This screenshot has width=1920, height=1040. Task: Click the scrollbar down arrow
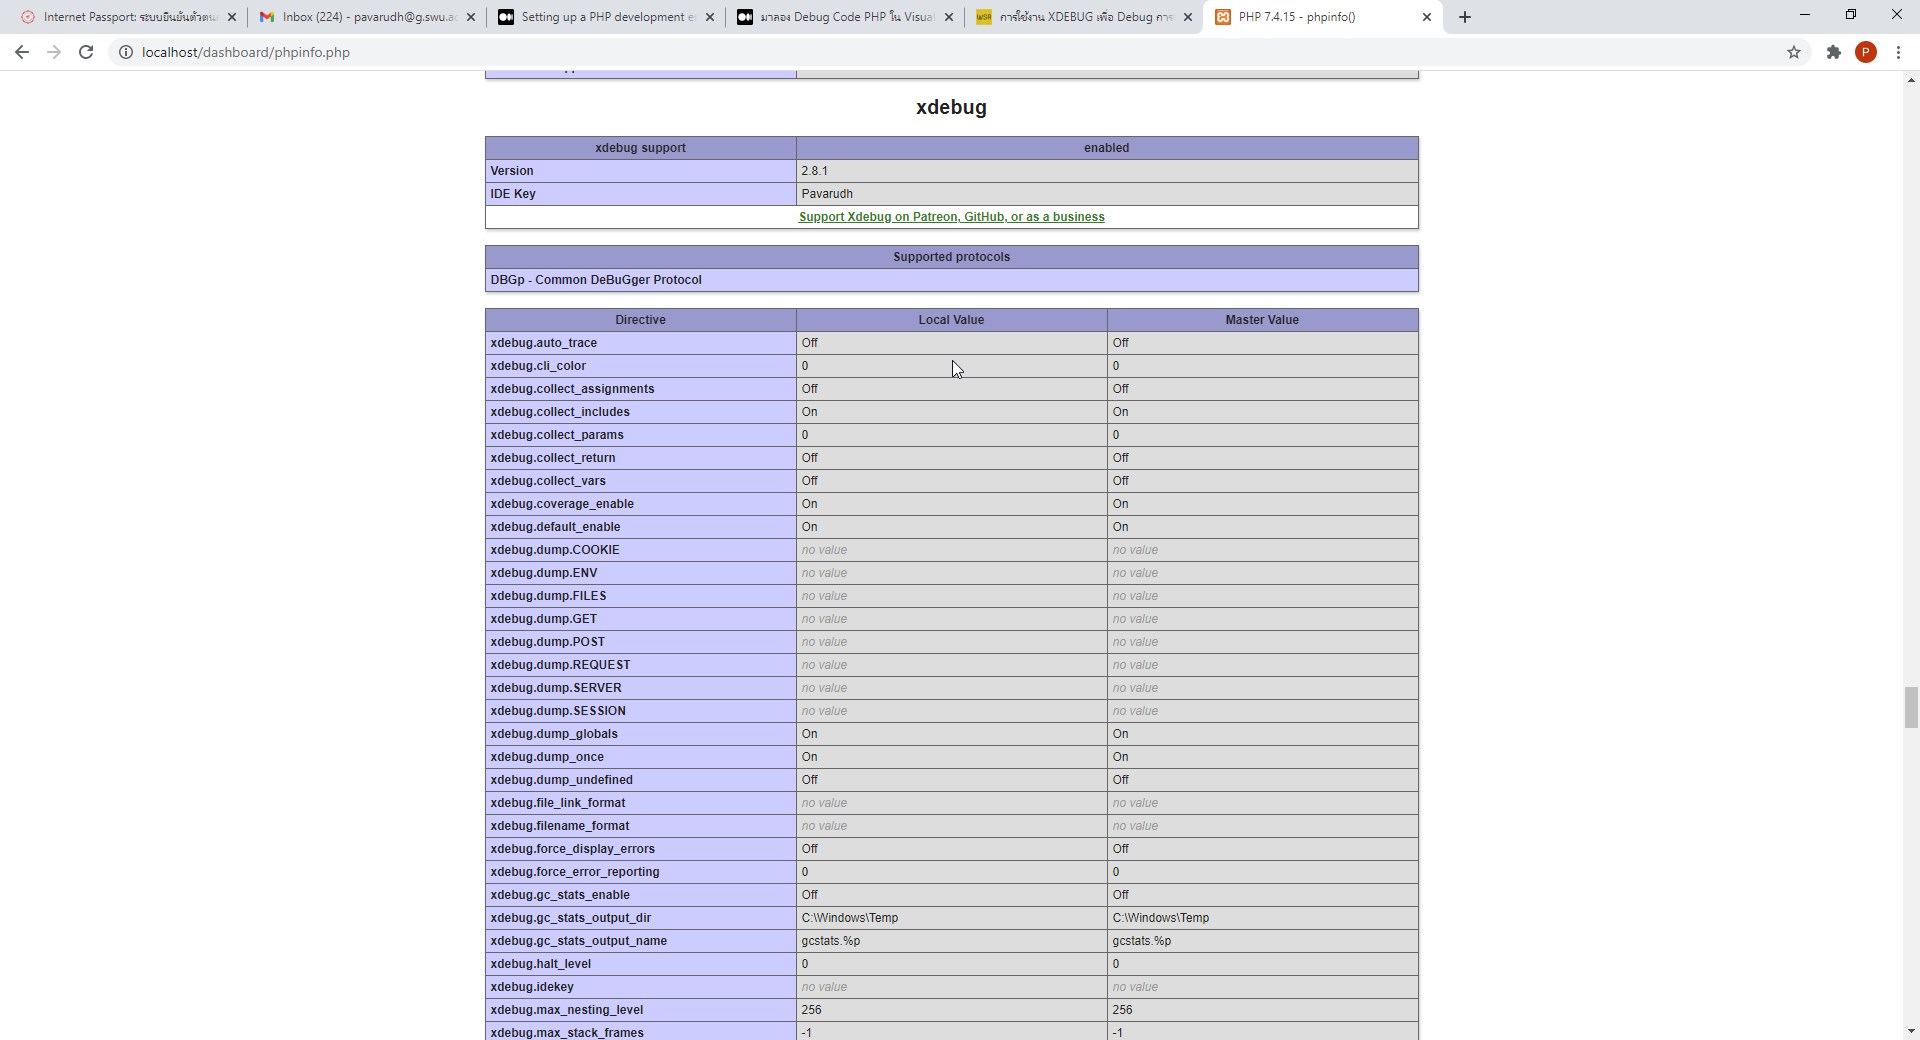click(1911, 1031)
